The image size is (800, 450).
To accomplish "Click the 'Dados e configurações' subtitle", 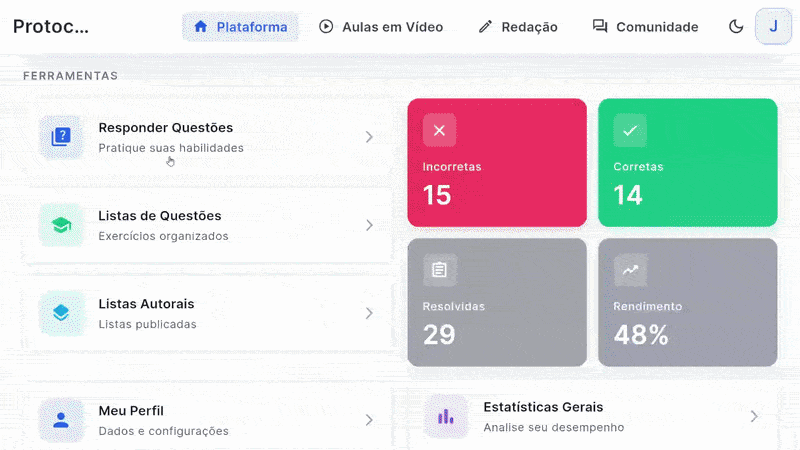I will click(163, 431).
